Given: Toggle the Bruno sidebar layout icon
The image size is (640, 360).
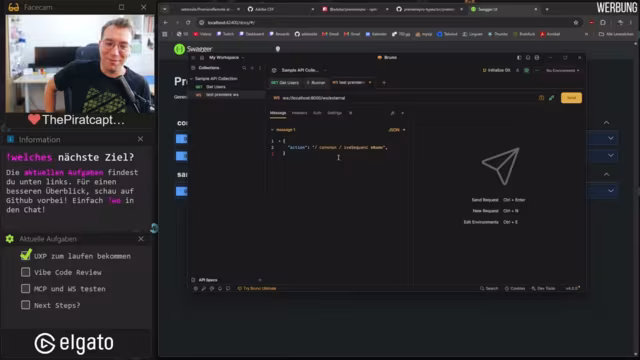Looking at the screenshot, I should click(519, 58).
